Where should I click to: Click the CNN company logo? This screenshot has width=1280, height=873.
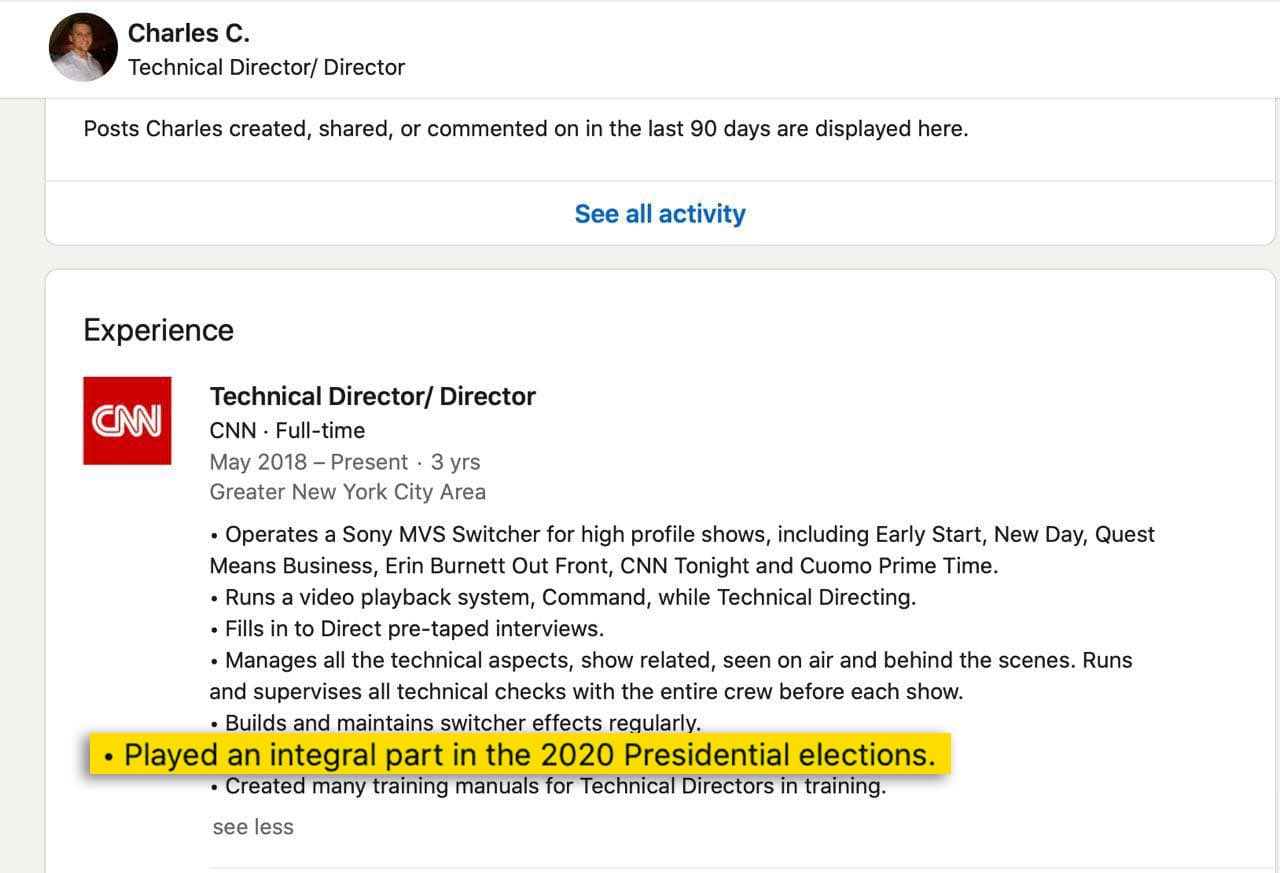point(127,421)
